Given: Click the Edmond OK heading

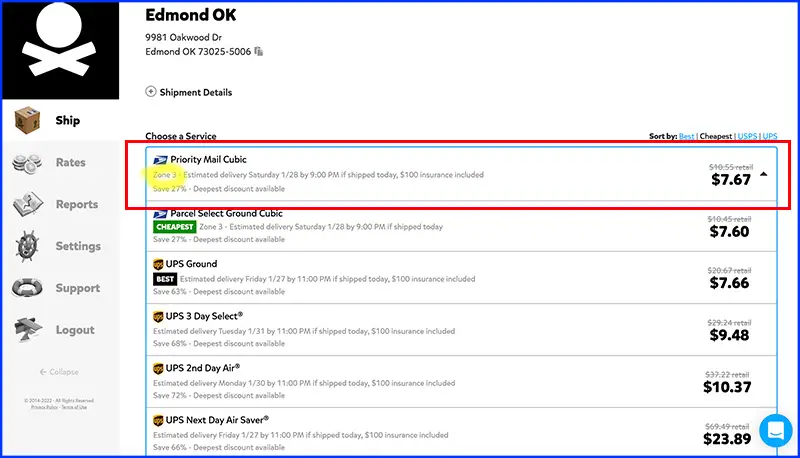Looking at the screenshot, I should 191,15.
